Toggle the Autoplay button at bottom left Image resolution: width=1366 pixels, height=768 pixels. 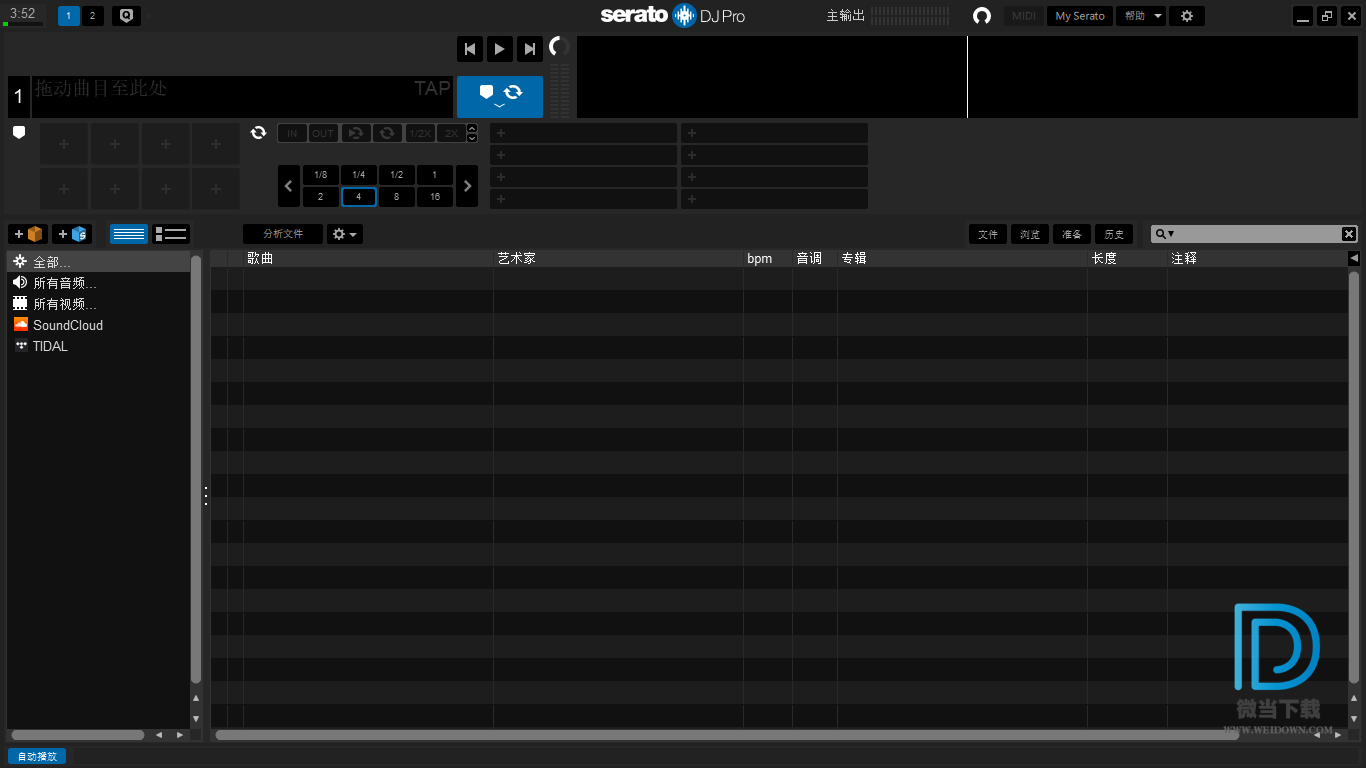pyautogui.click(x=37, y=756)
